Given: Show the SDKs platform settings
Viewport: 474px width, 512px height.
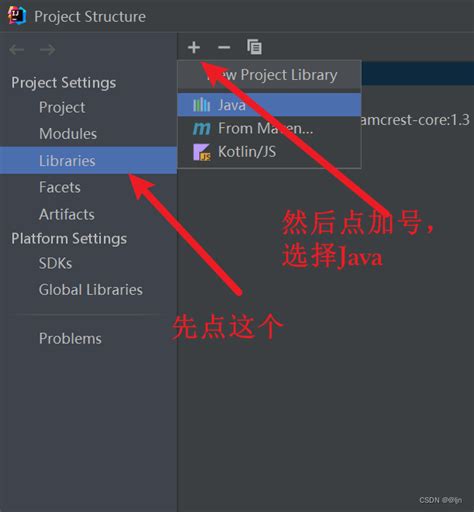Looking at the screenshot, I should point(55,263).
